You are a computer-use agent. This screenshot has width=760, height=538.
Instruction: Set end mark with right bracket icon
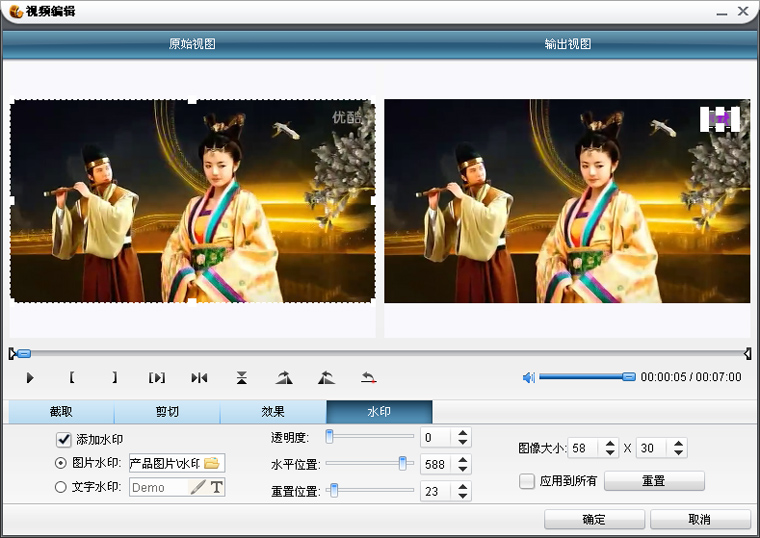114,377
